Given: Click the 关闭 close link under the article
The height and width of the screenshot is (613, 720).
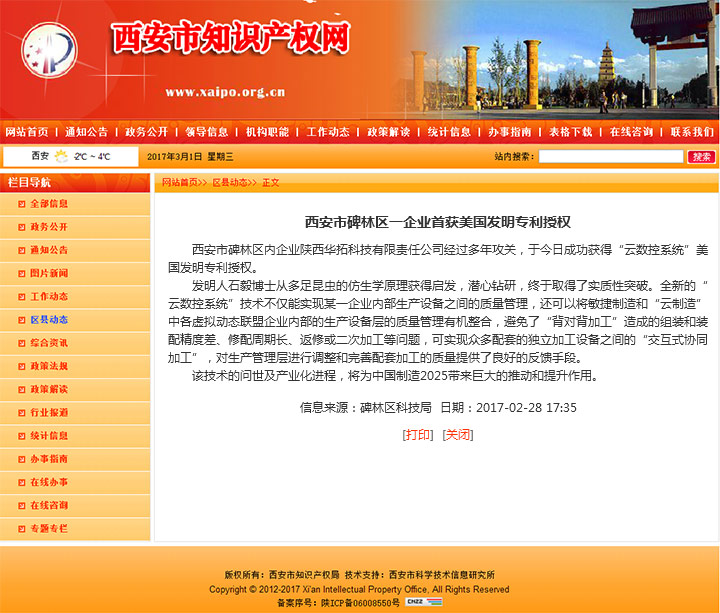Looking at the screenshot, I should (x=457, y=435).
